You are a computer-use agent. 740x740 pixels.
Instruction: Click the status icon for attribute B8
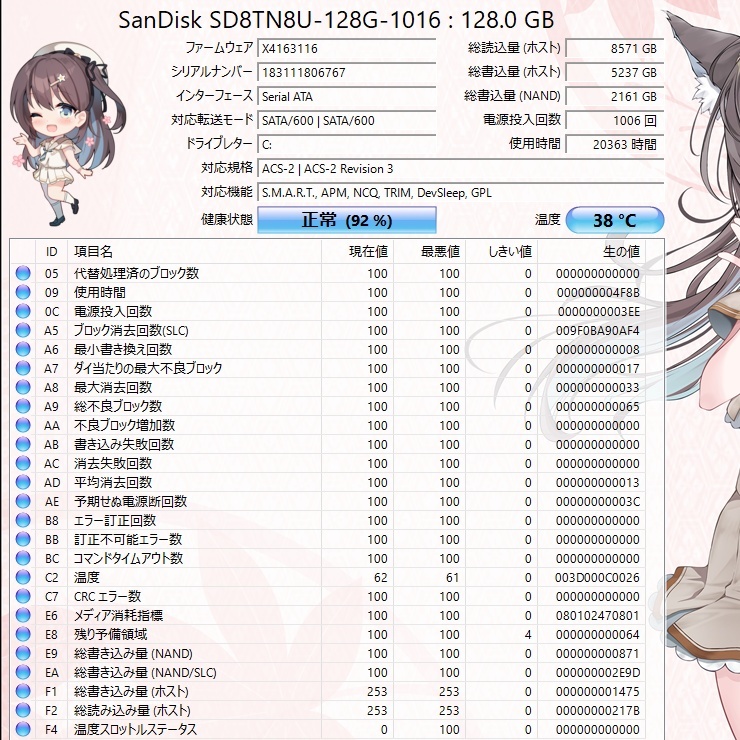[23, 520]
